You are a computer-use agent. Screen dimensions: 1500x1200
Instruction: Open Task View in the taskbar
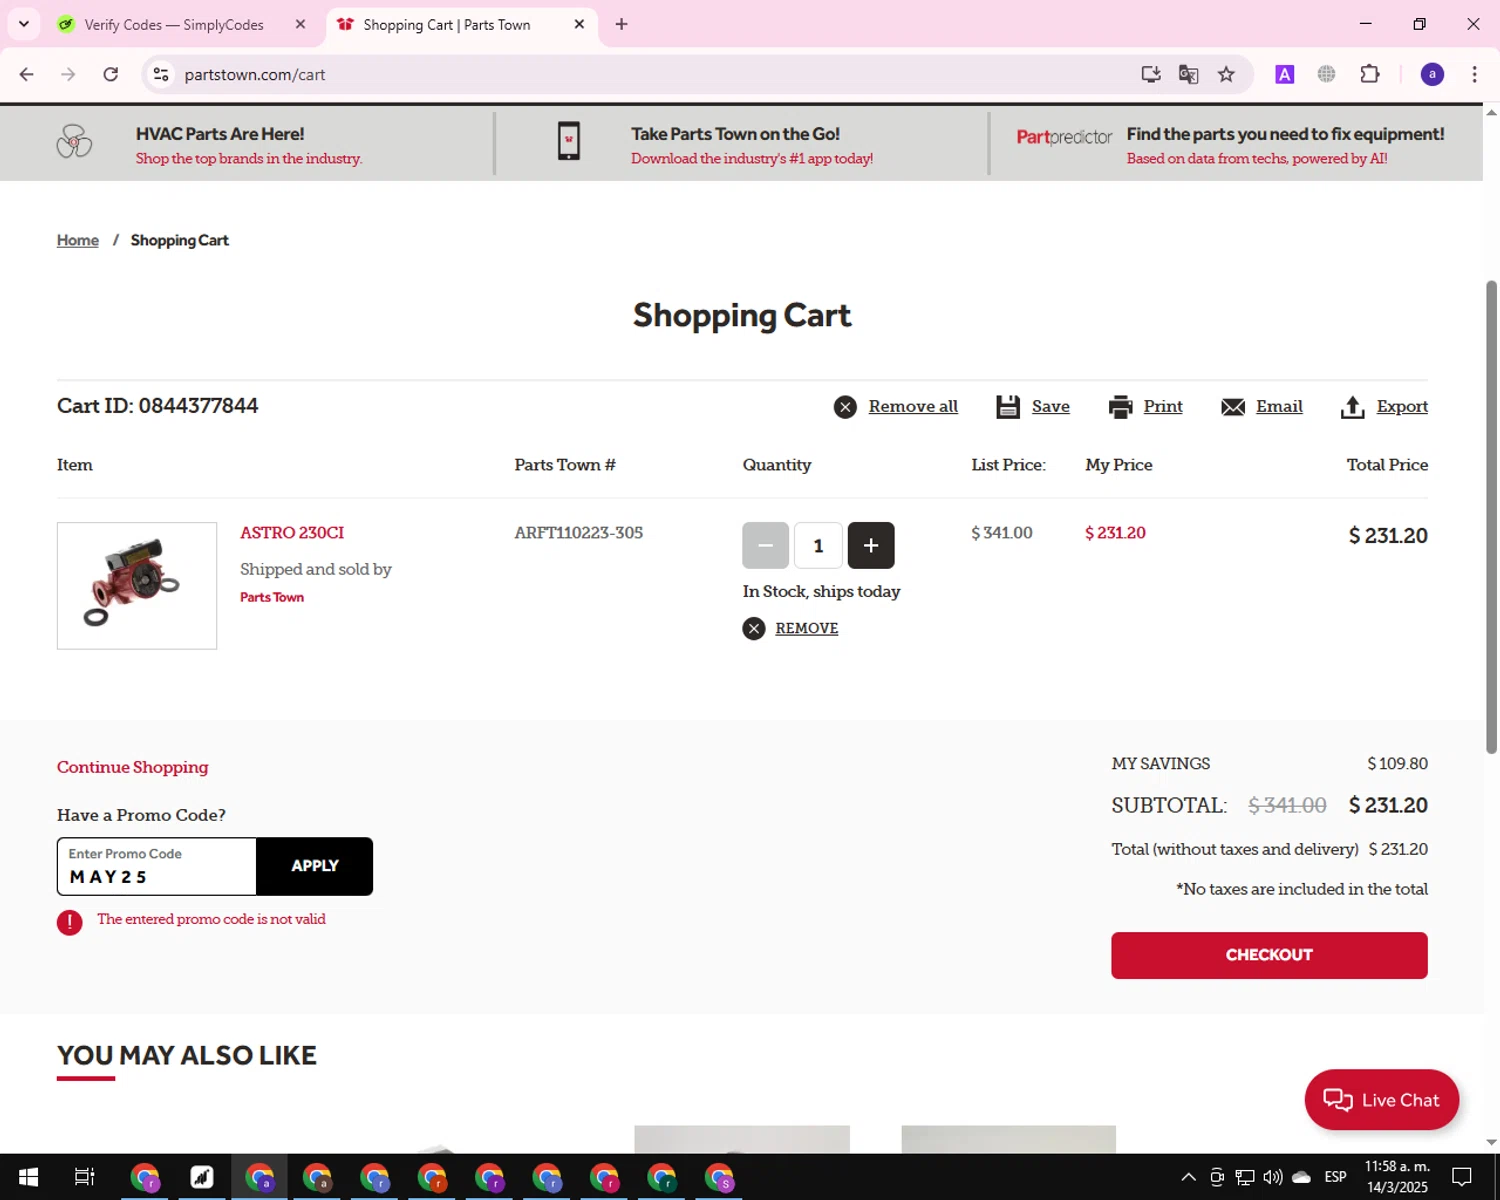[x=85, y=1177]
